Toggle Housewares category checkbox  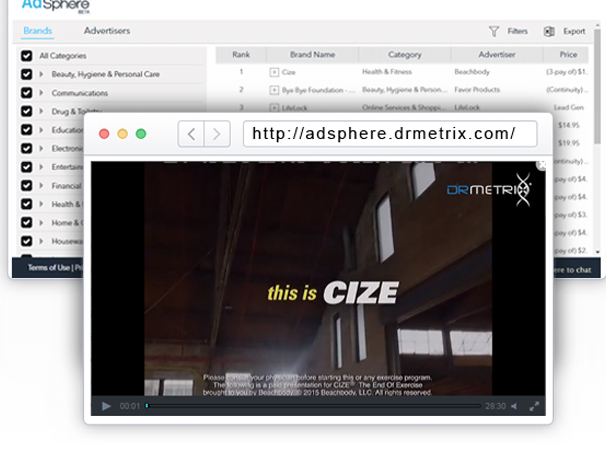[27, 241]
